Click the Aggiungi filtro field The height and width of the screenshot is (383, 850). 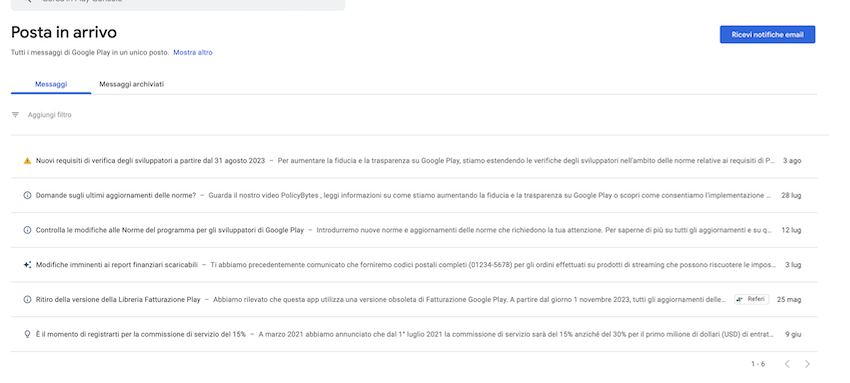click(x=49, y=115)
